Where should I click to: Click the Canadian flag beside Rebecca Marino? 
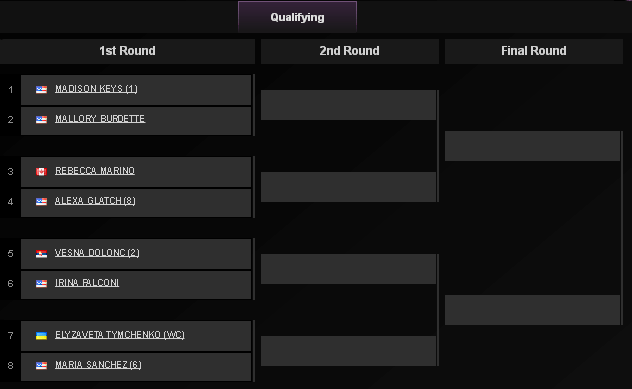tap(41, 172)
